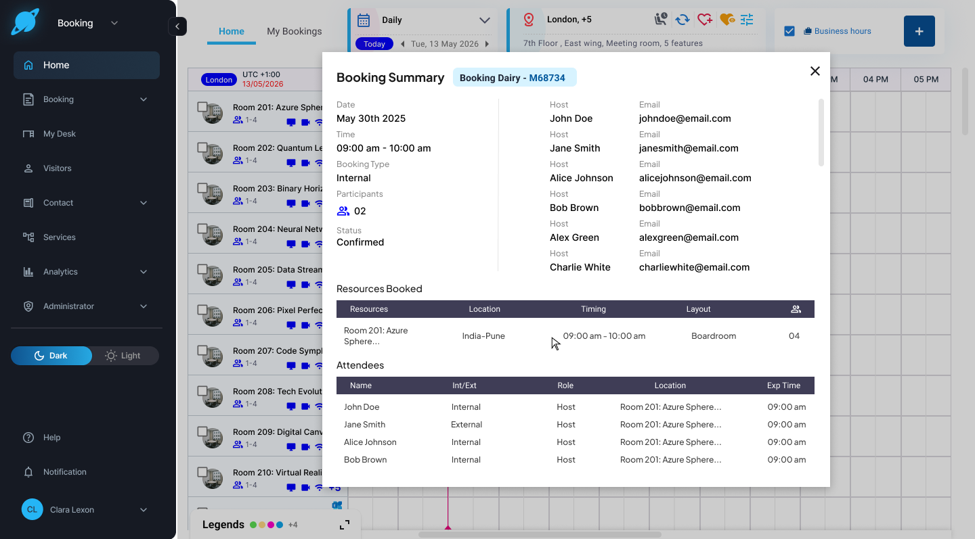This screenshot has height=539, width=975.
Task: Tick the checkbox for Room 204
Action: (202, 229)
